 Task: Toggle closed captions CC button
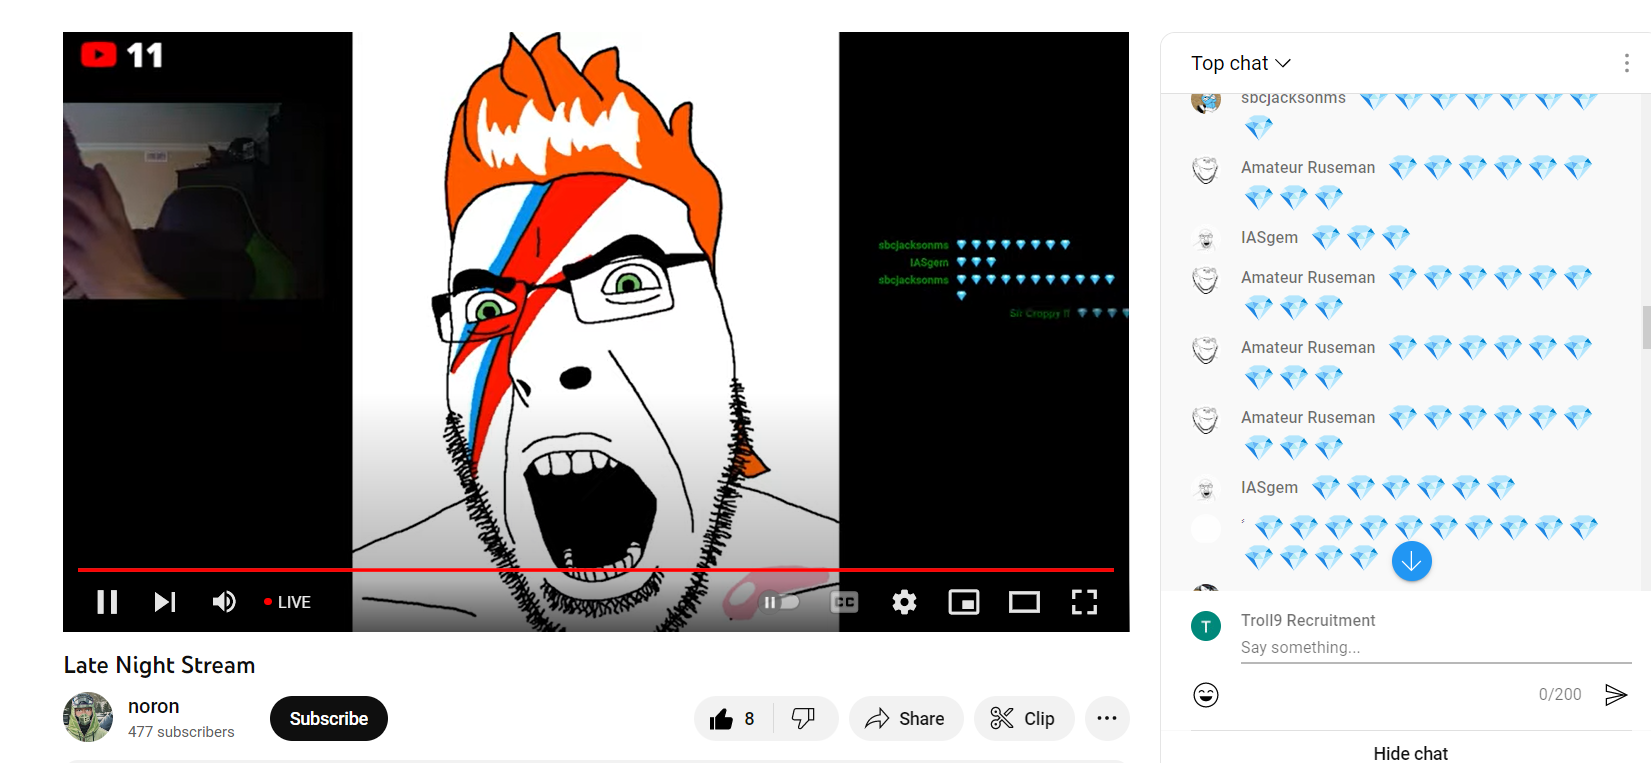pos(845,602)
